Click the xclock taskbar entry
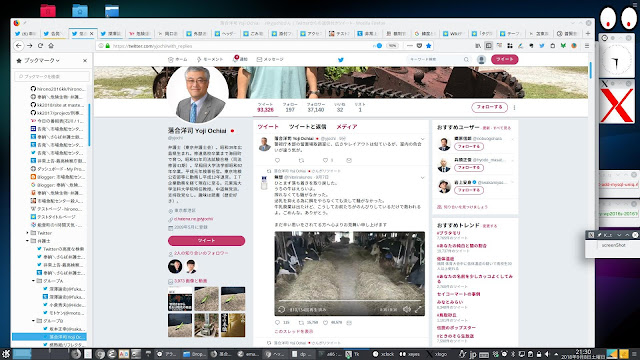 click(x=384, y=354)
